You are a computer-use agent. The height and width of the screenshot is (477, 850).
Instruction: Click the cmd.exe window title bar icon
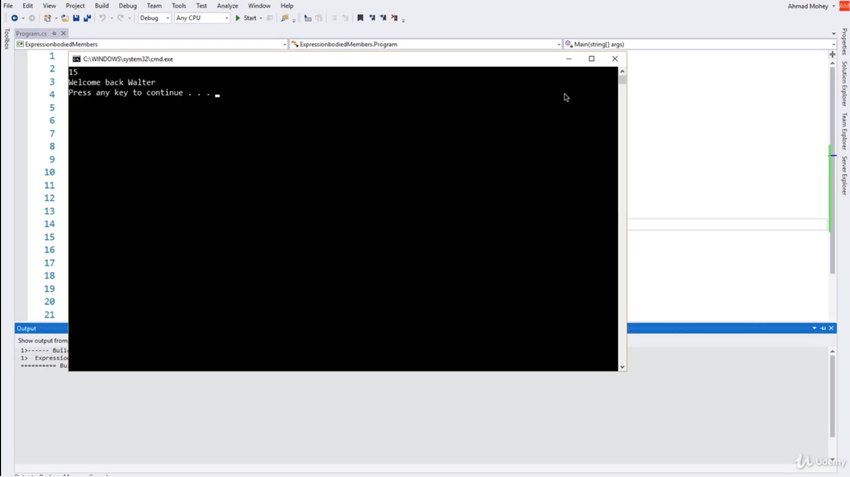point(76,59)
